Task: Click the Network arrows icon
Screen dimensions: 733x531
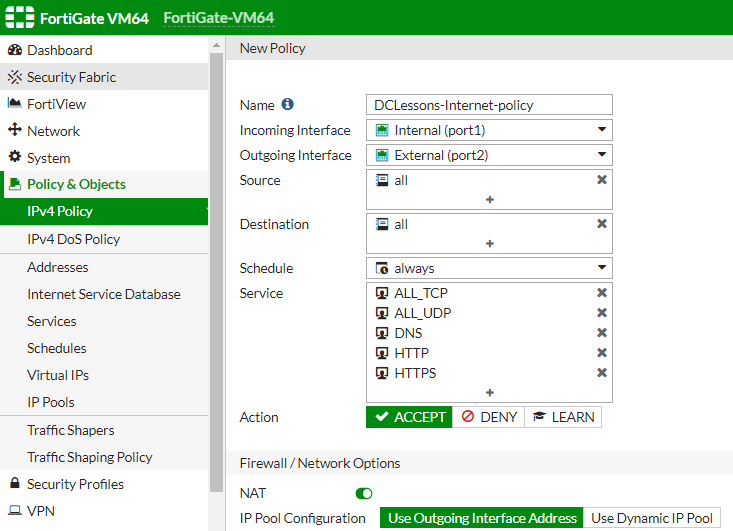Action: (x=15, y=129)
